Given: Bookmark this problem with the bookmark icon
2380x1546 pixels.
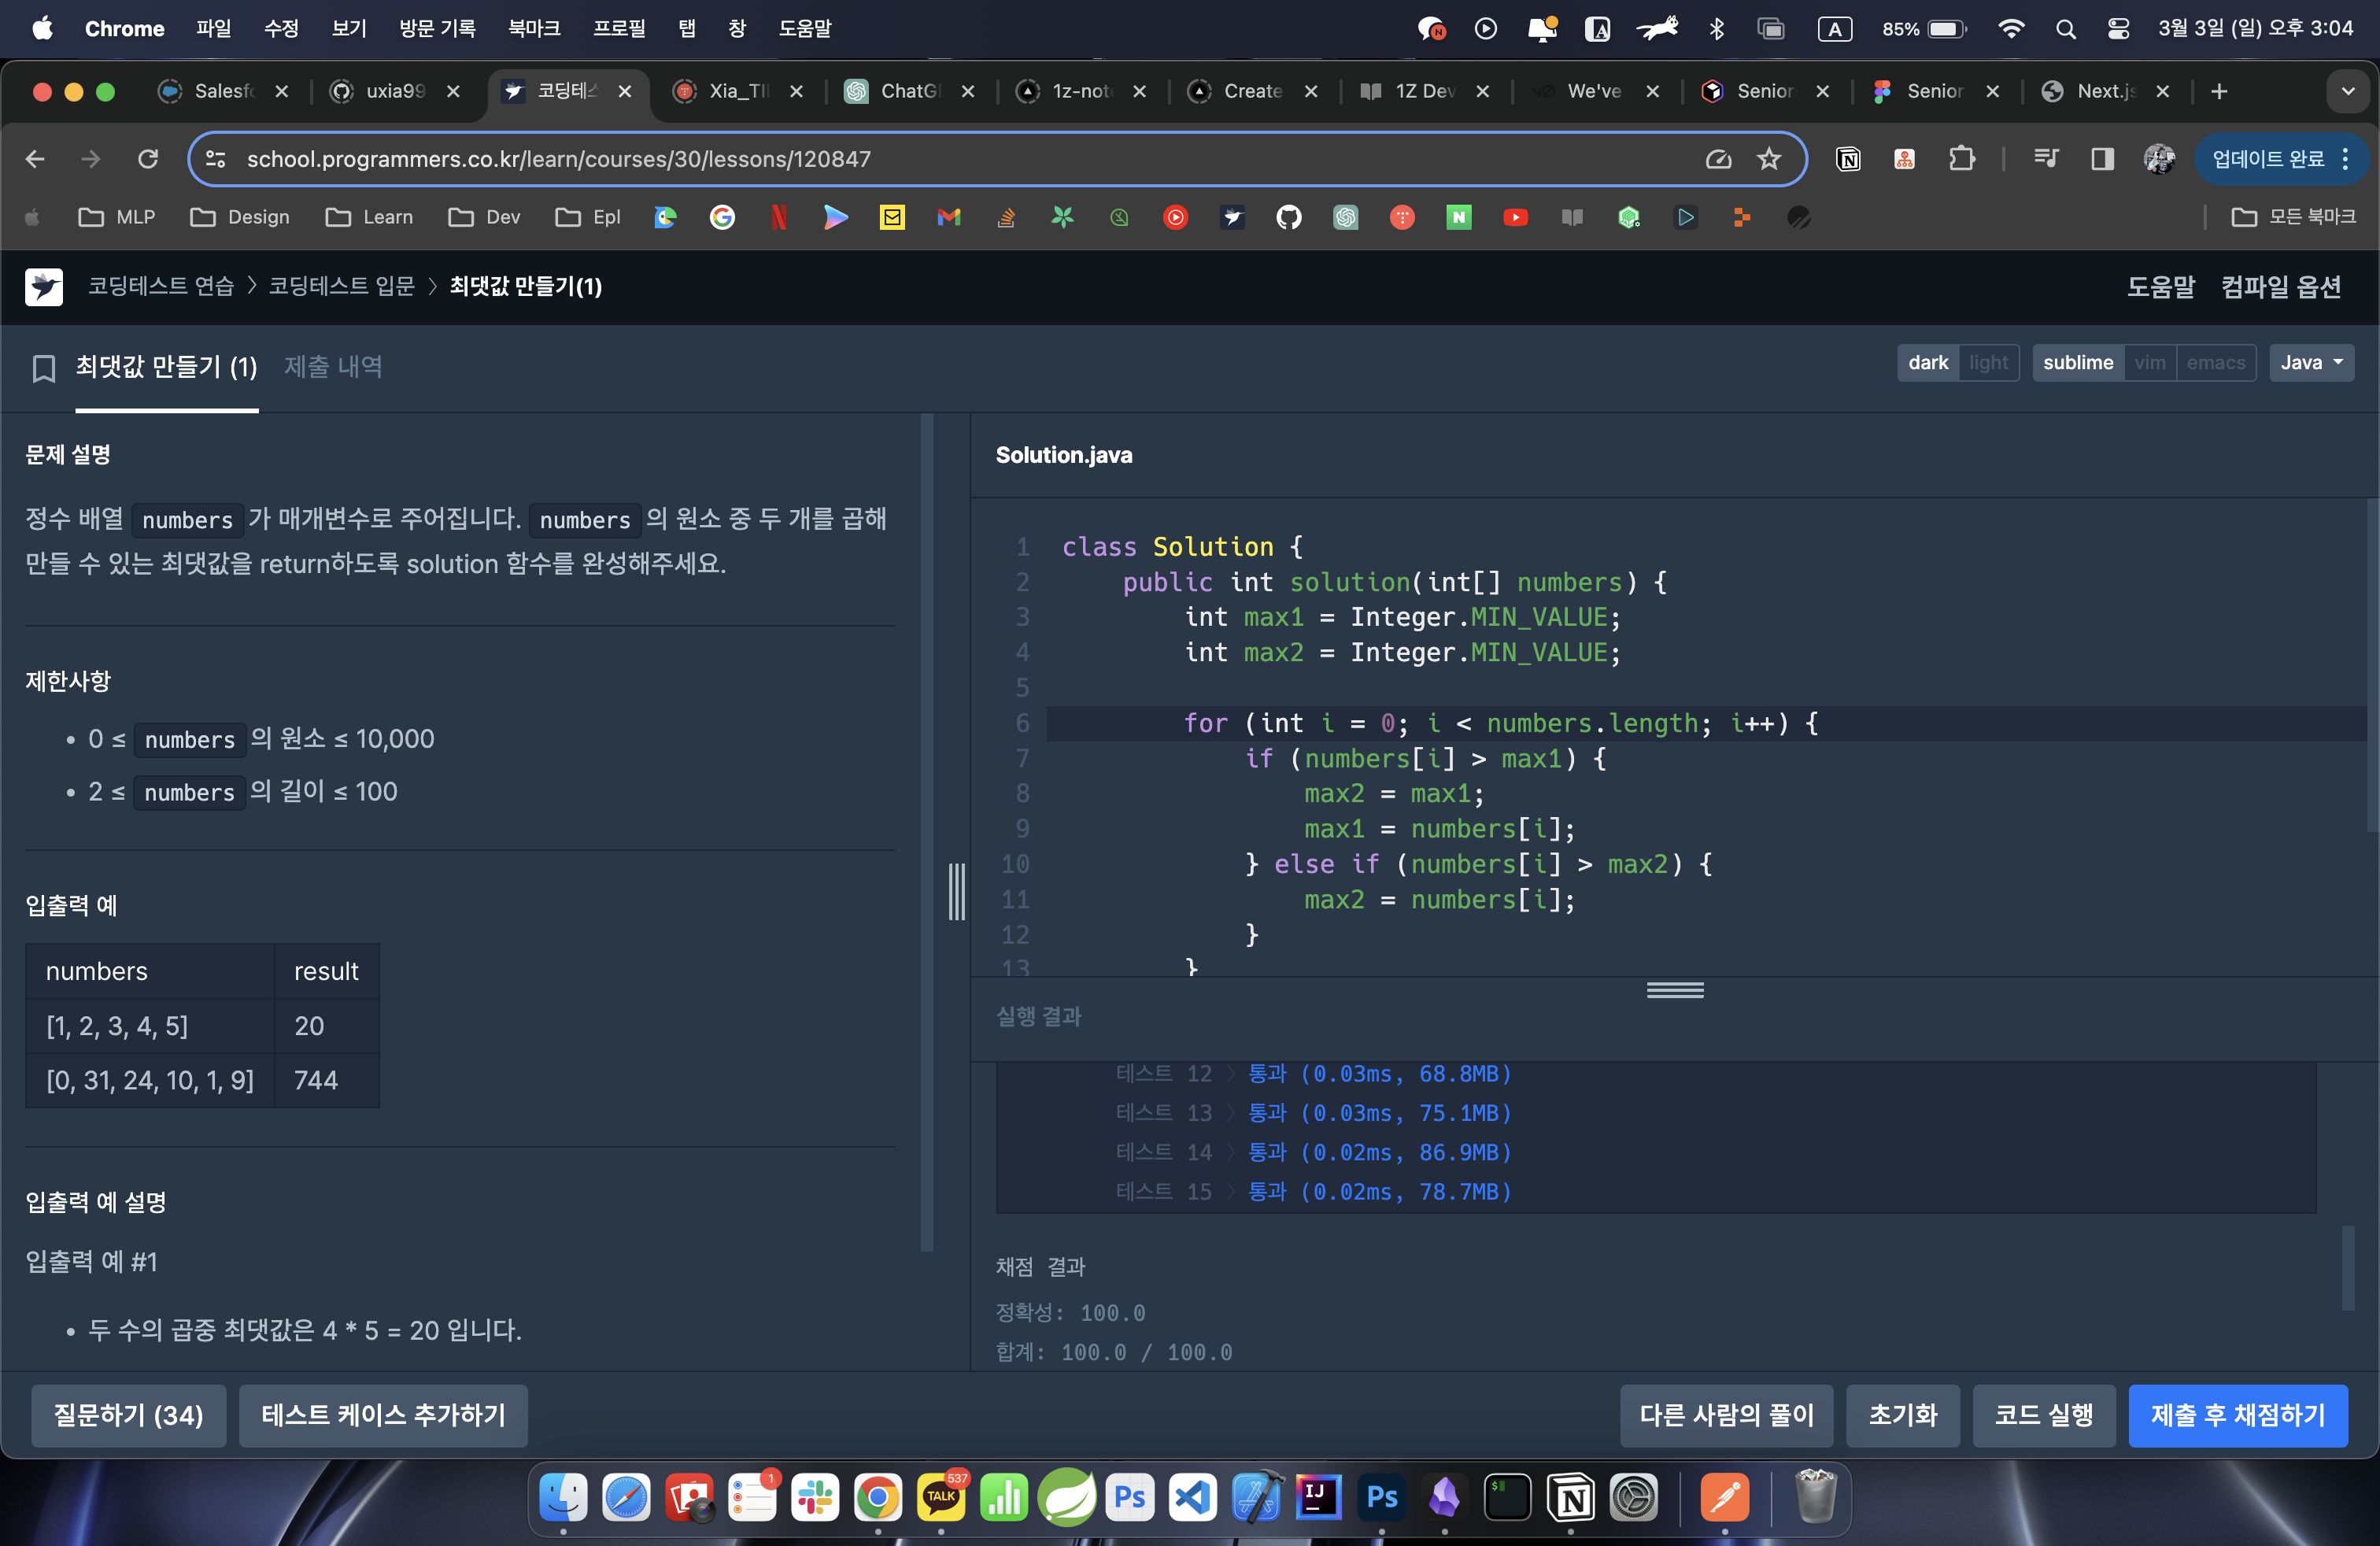Looking at the screenshot, I should click(x=43, y=368).
